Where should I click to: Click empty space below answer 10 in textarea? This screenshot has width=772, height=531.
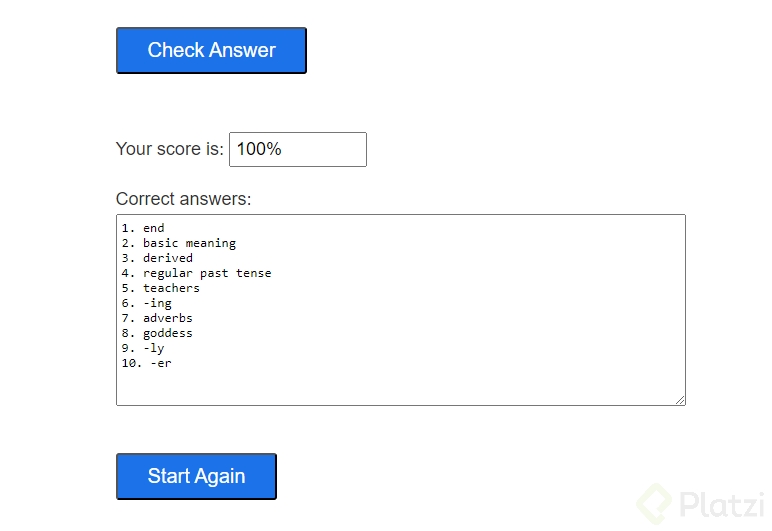point(400,385)
